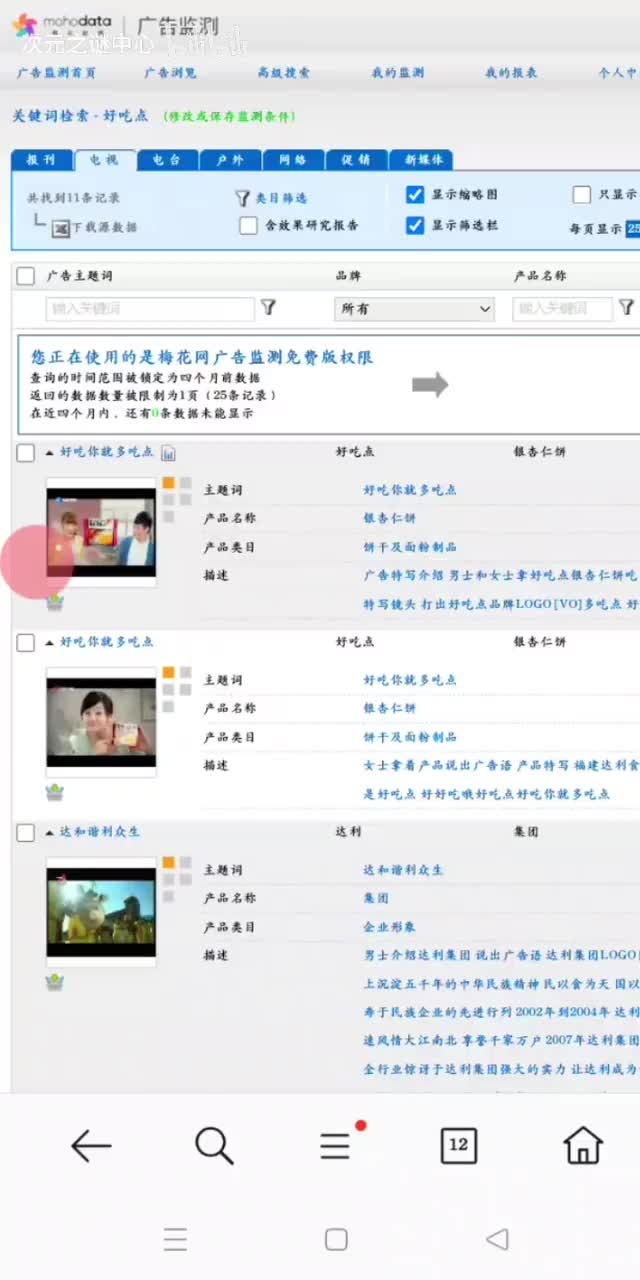Tick the select-all checkbox in 广告主题词 header
Image resolution: width=640 pixels, height=1280 pixels.
[x=26, y=276]
